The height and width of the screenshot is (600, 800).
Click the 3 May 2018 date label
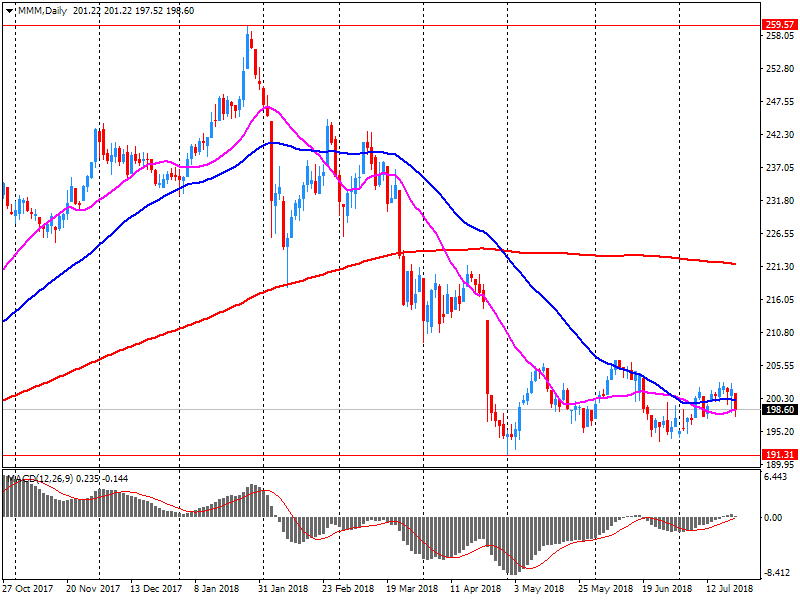[539, 589]
